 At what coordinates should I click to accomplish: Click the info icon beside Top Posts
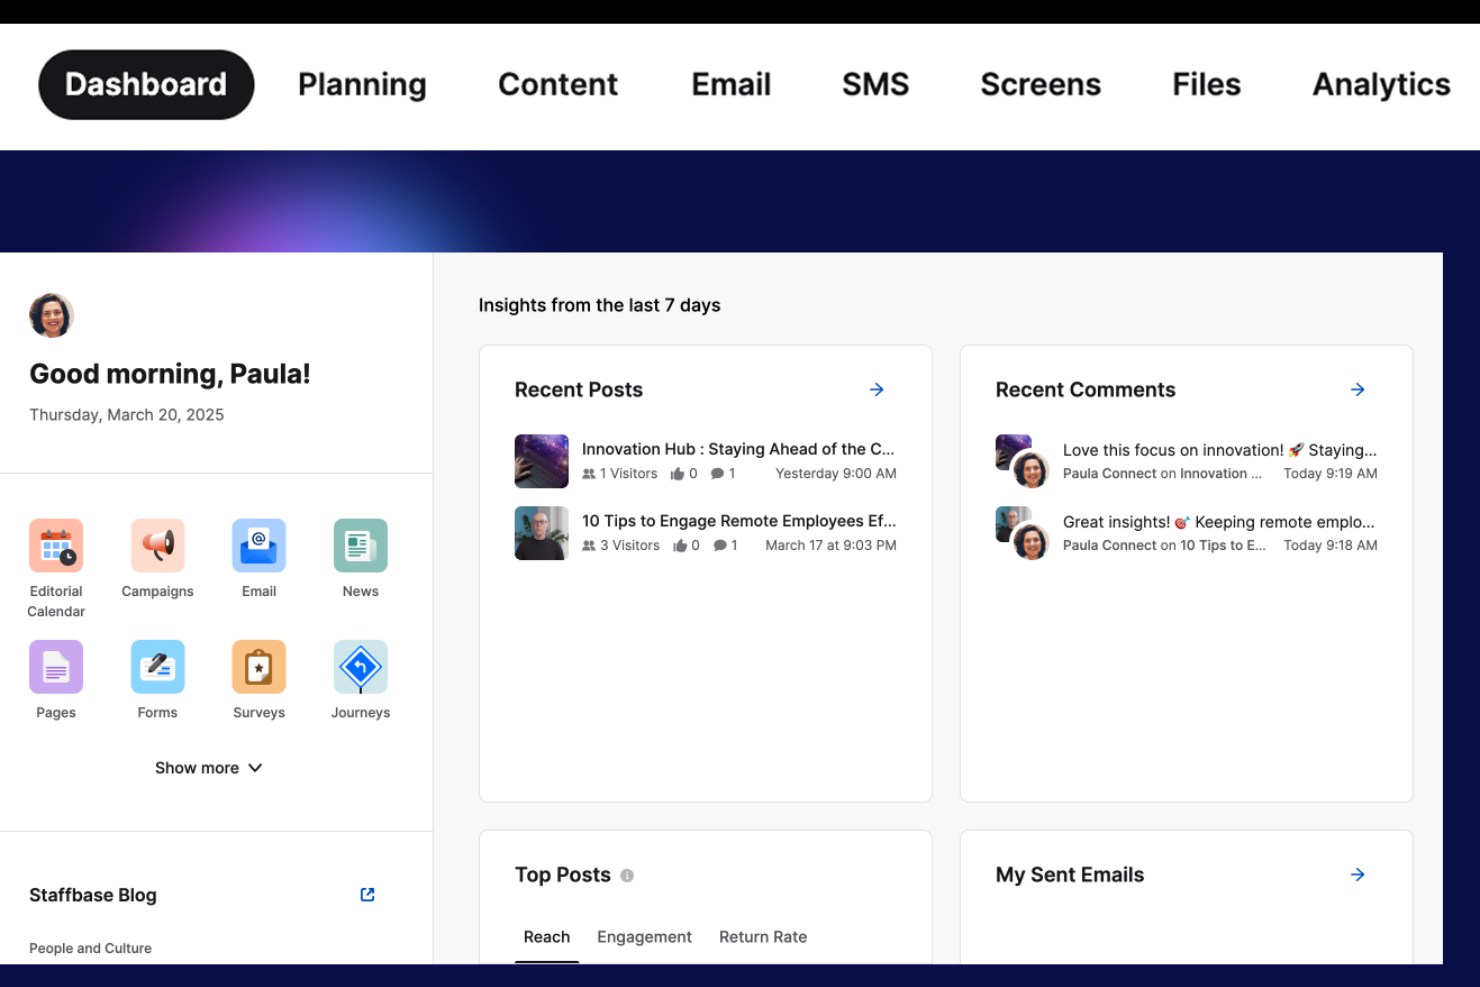pyautogui.click(x=627, y=874)
